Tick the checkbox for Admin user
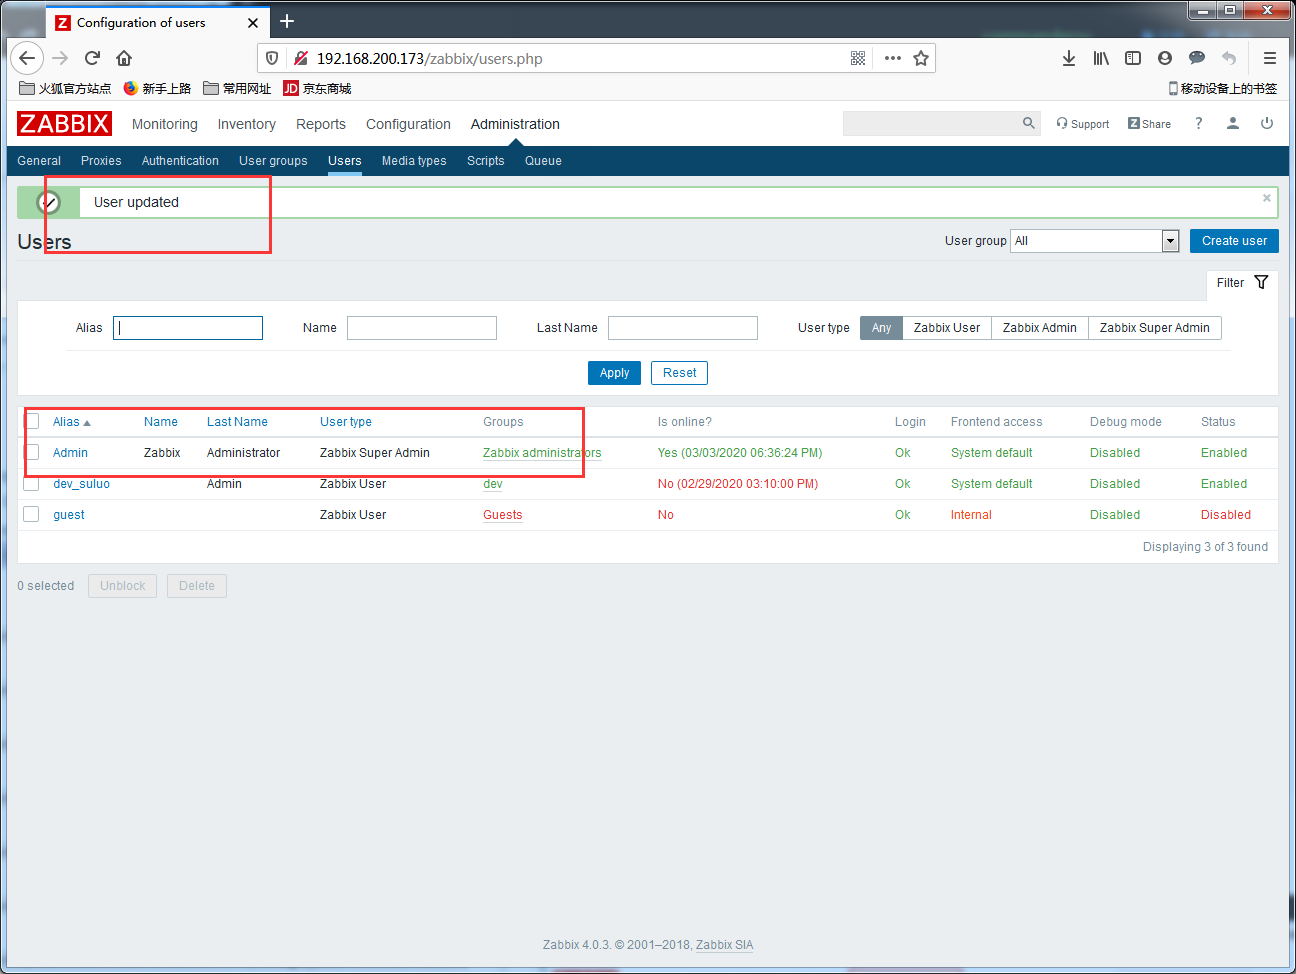This screenshot has height=974, width=1296. [32, 452]
